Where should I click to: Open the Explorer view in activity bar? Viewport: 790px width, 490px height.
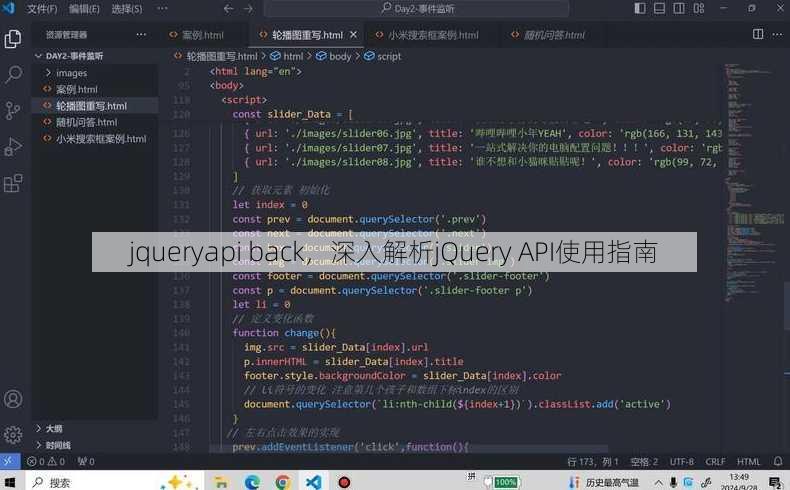(13, 39)
